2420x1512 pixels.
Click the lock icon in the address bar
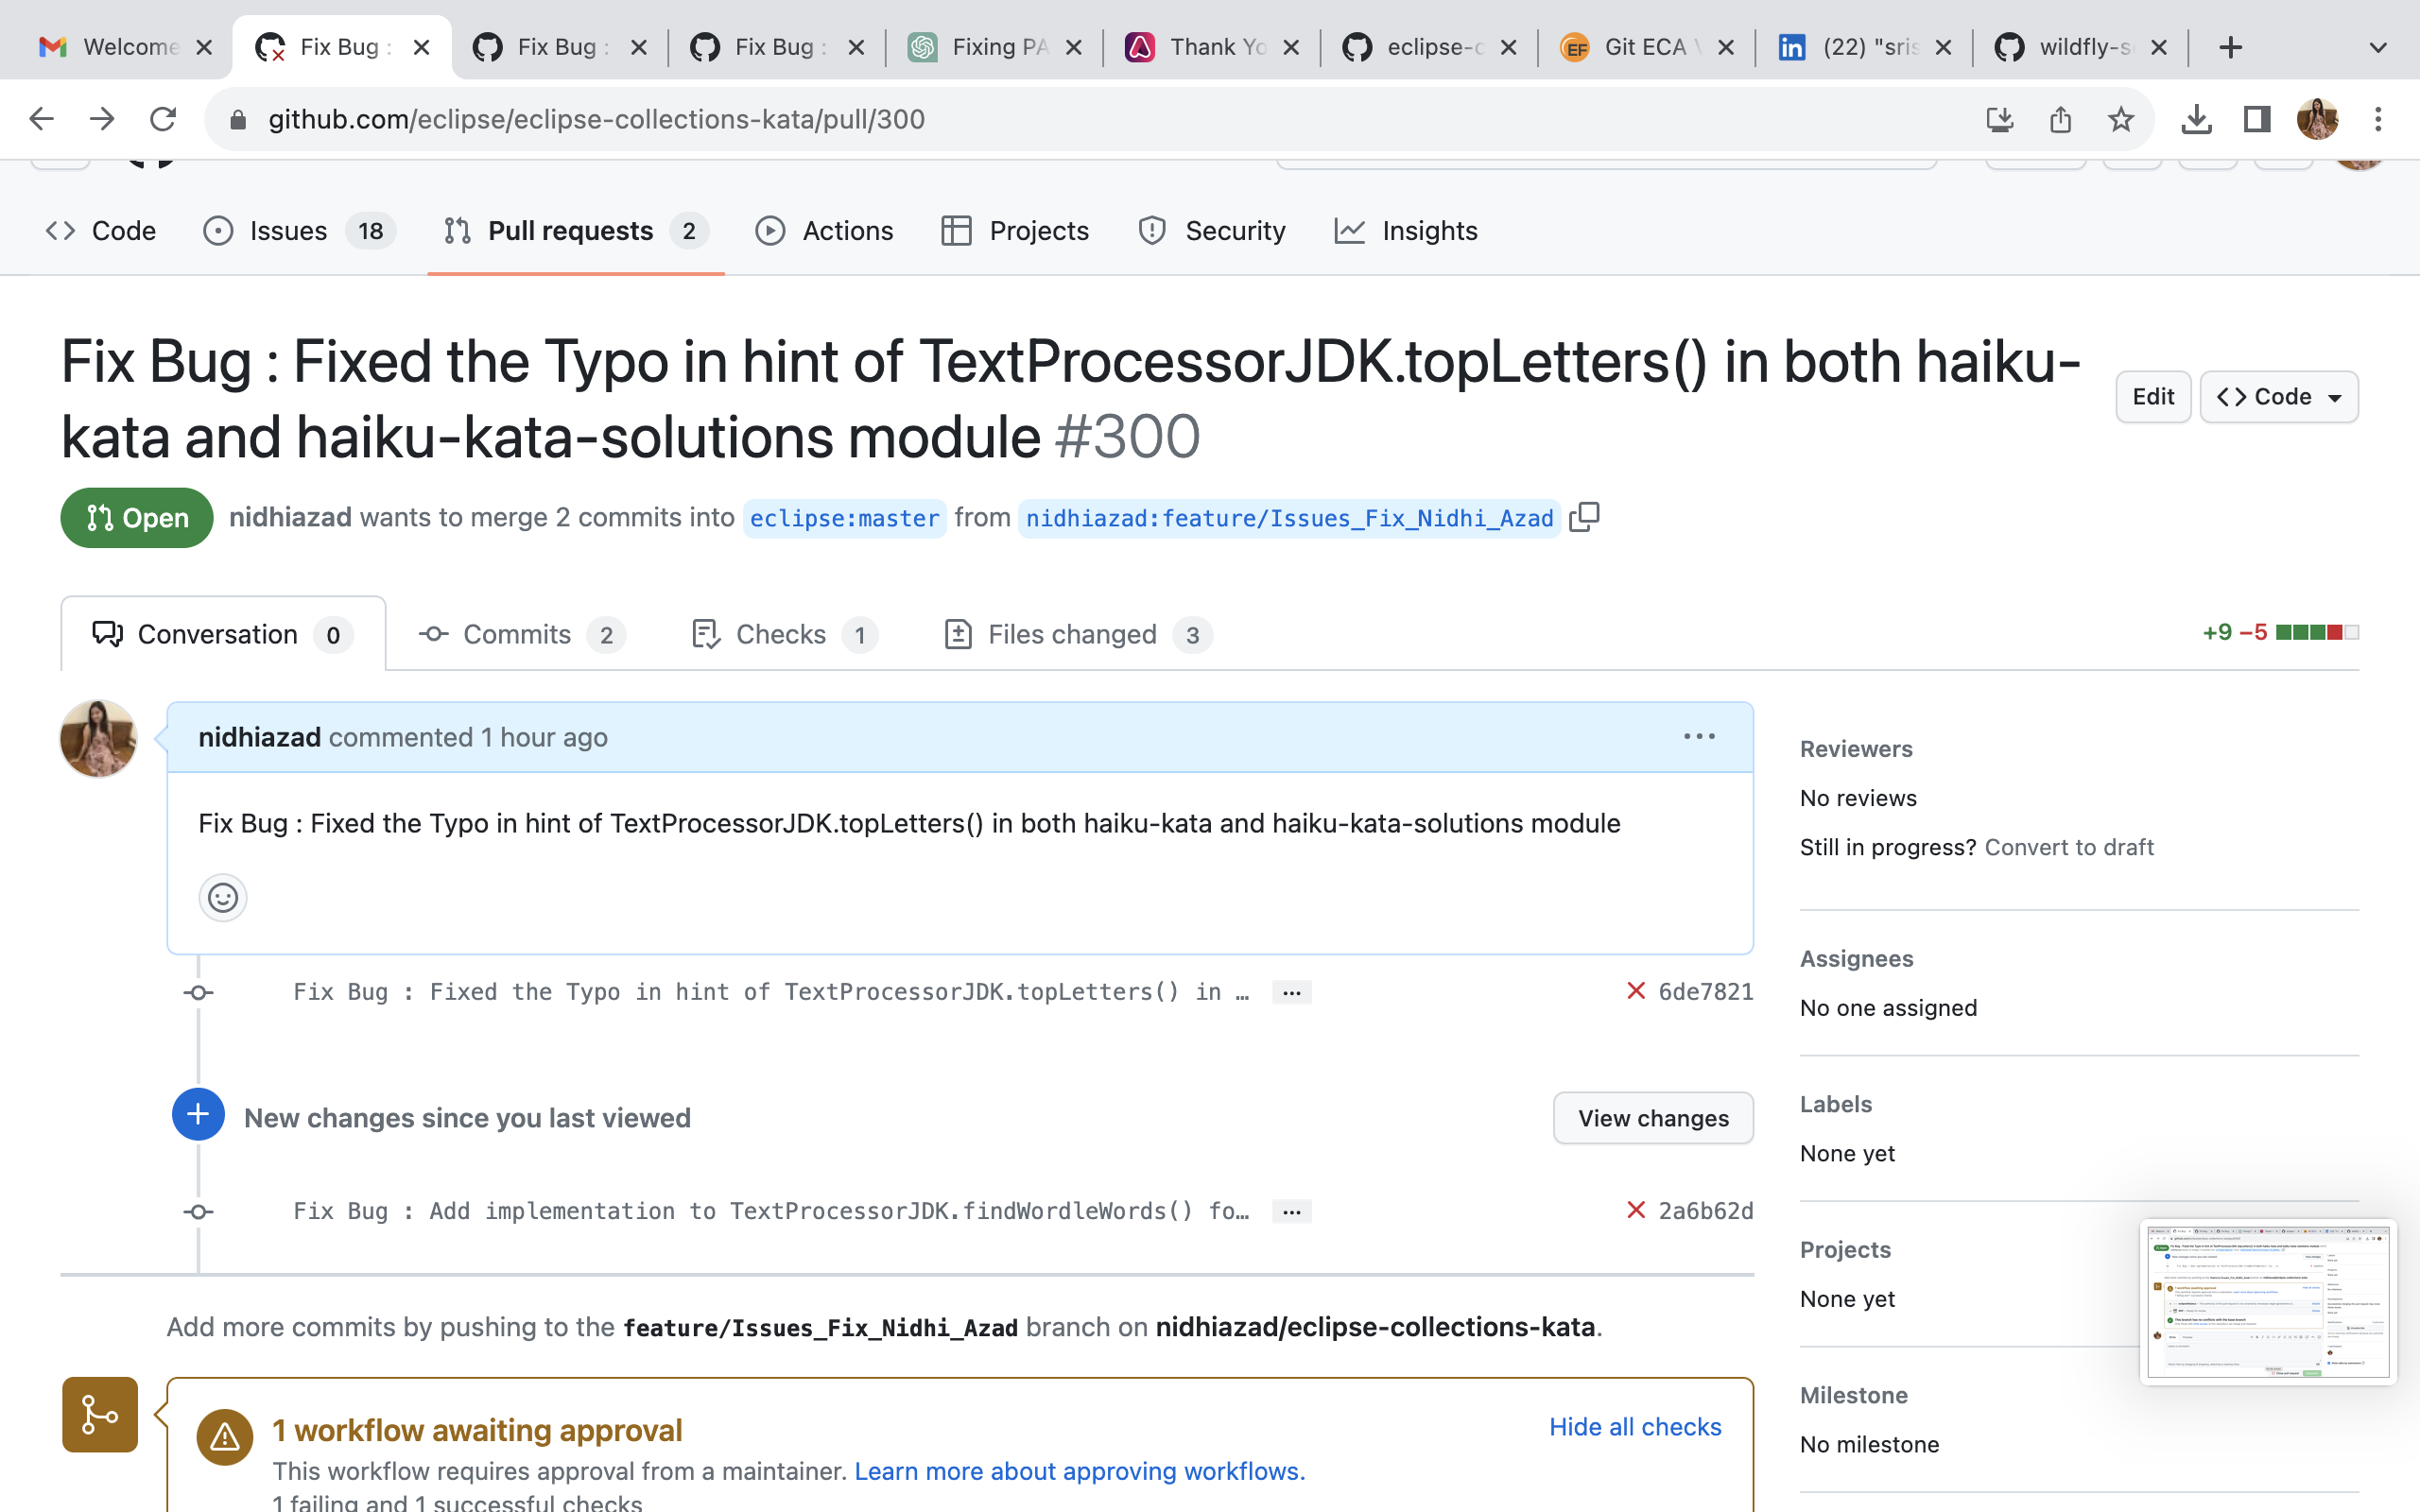237,120
